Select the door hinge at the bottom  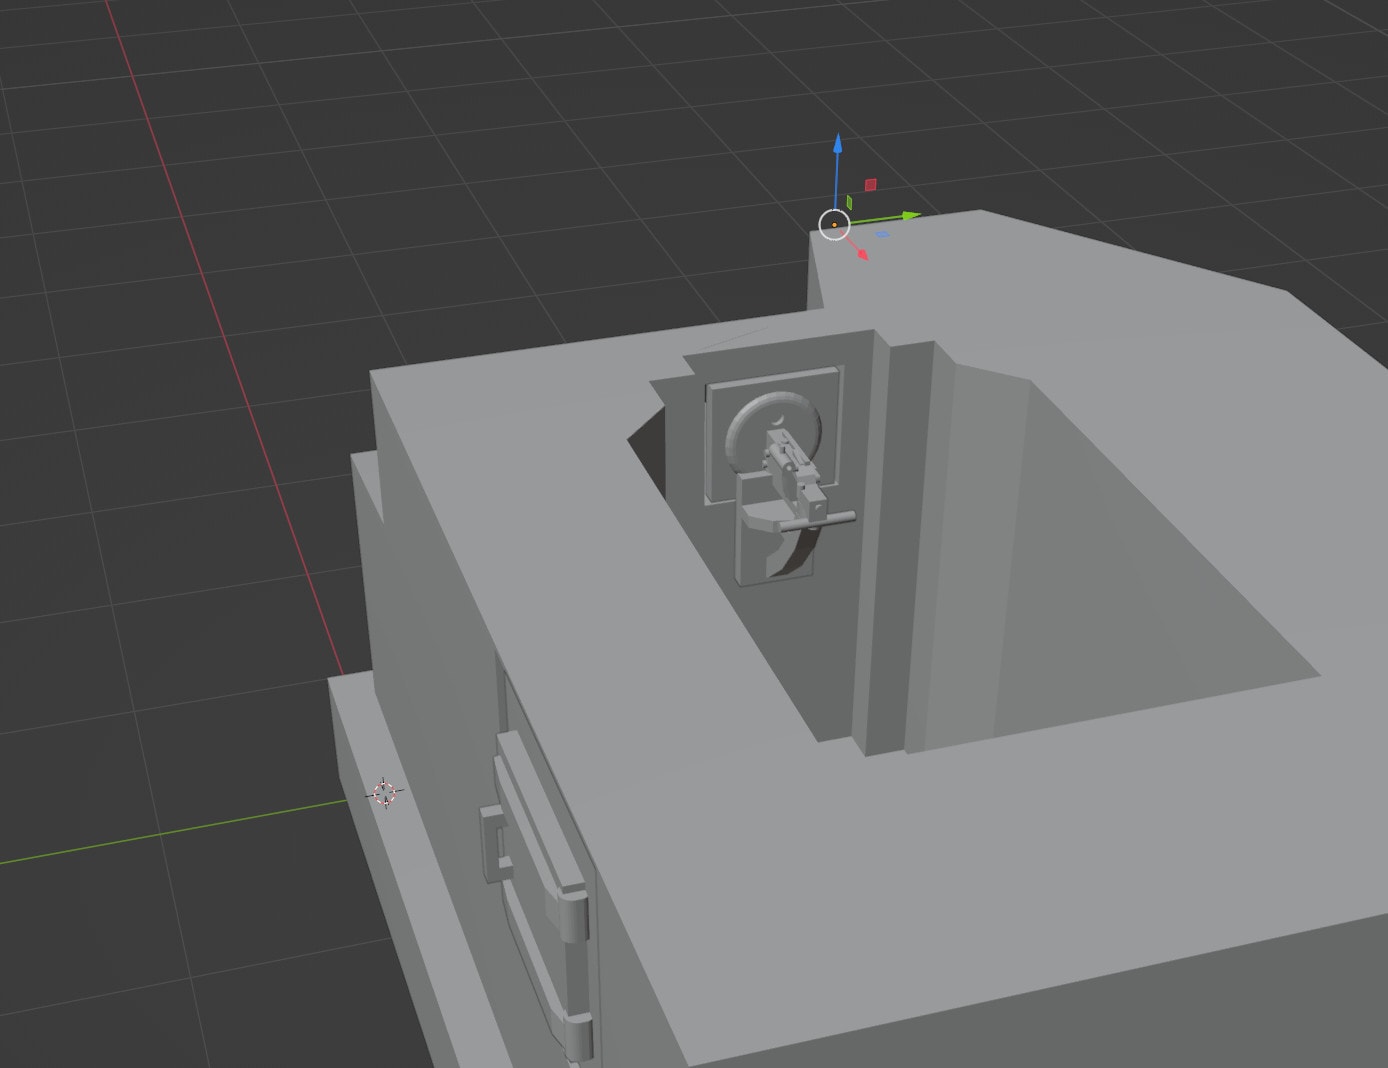(x=577, y=1038)
